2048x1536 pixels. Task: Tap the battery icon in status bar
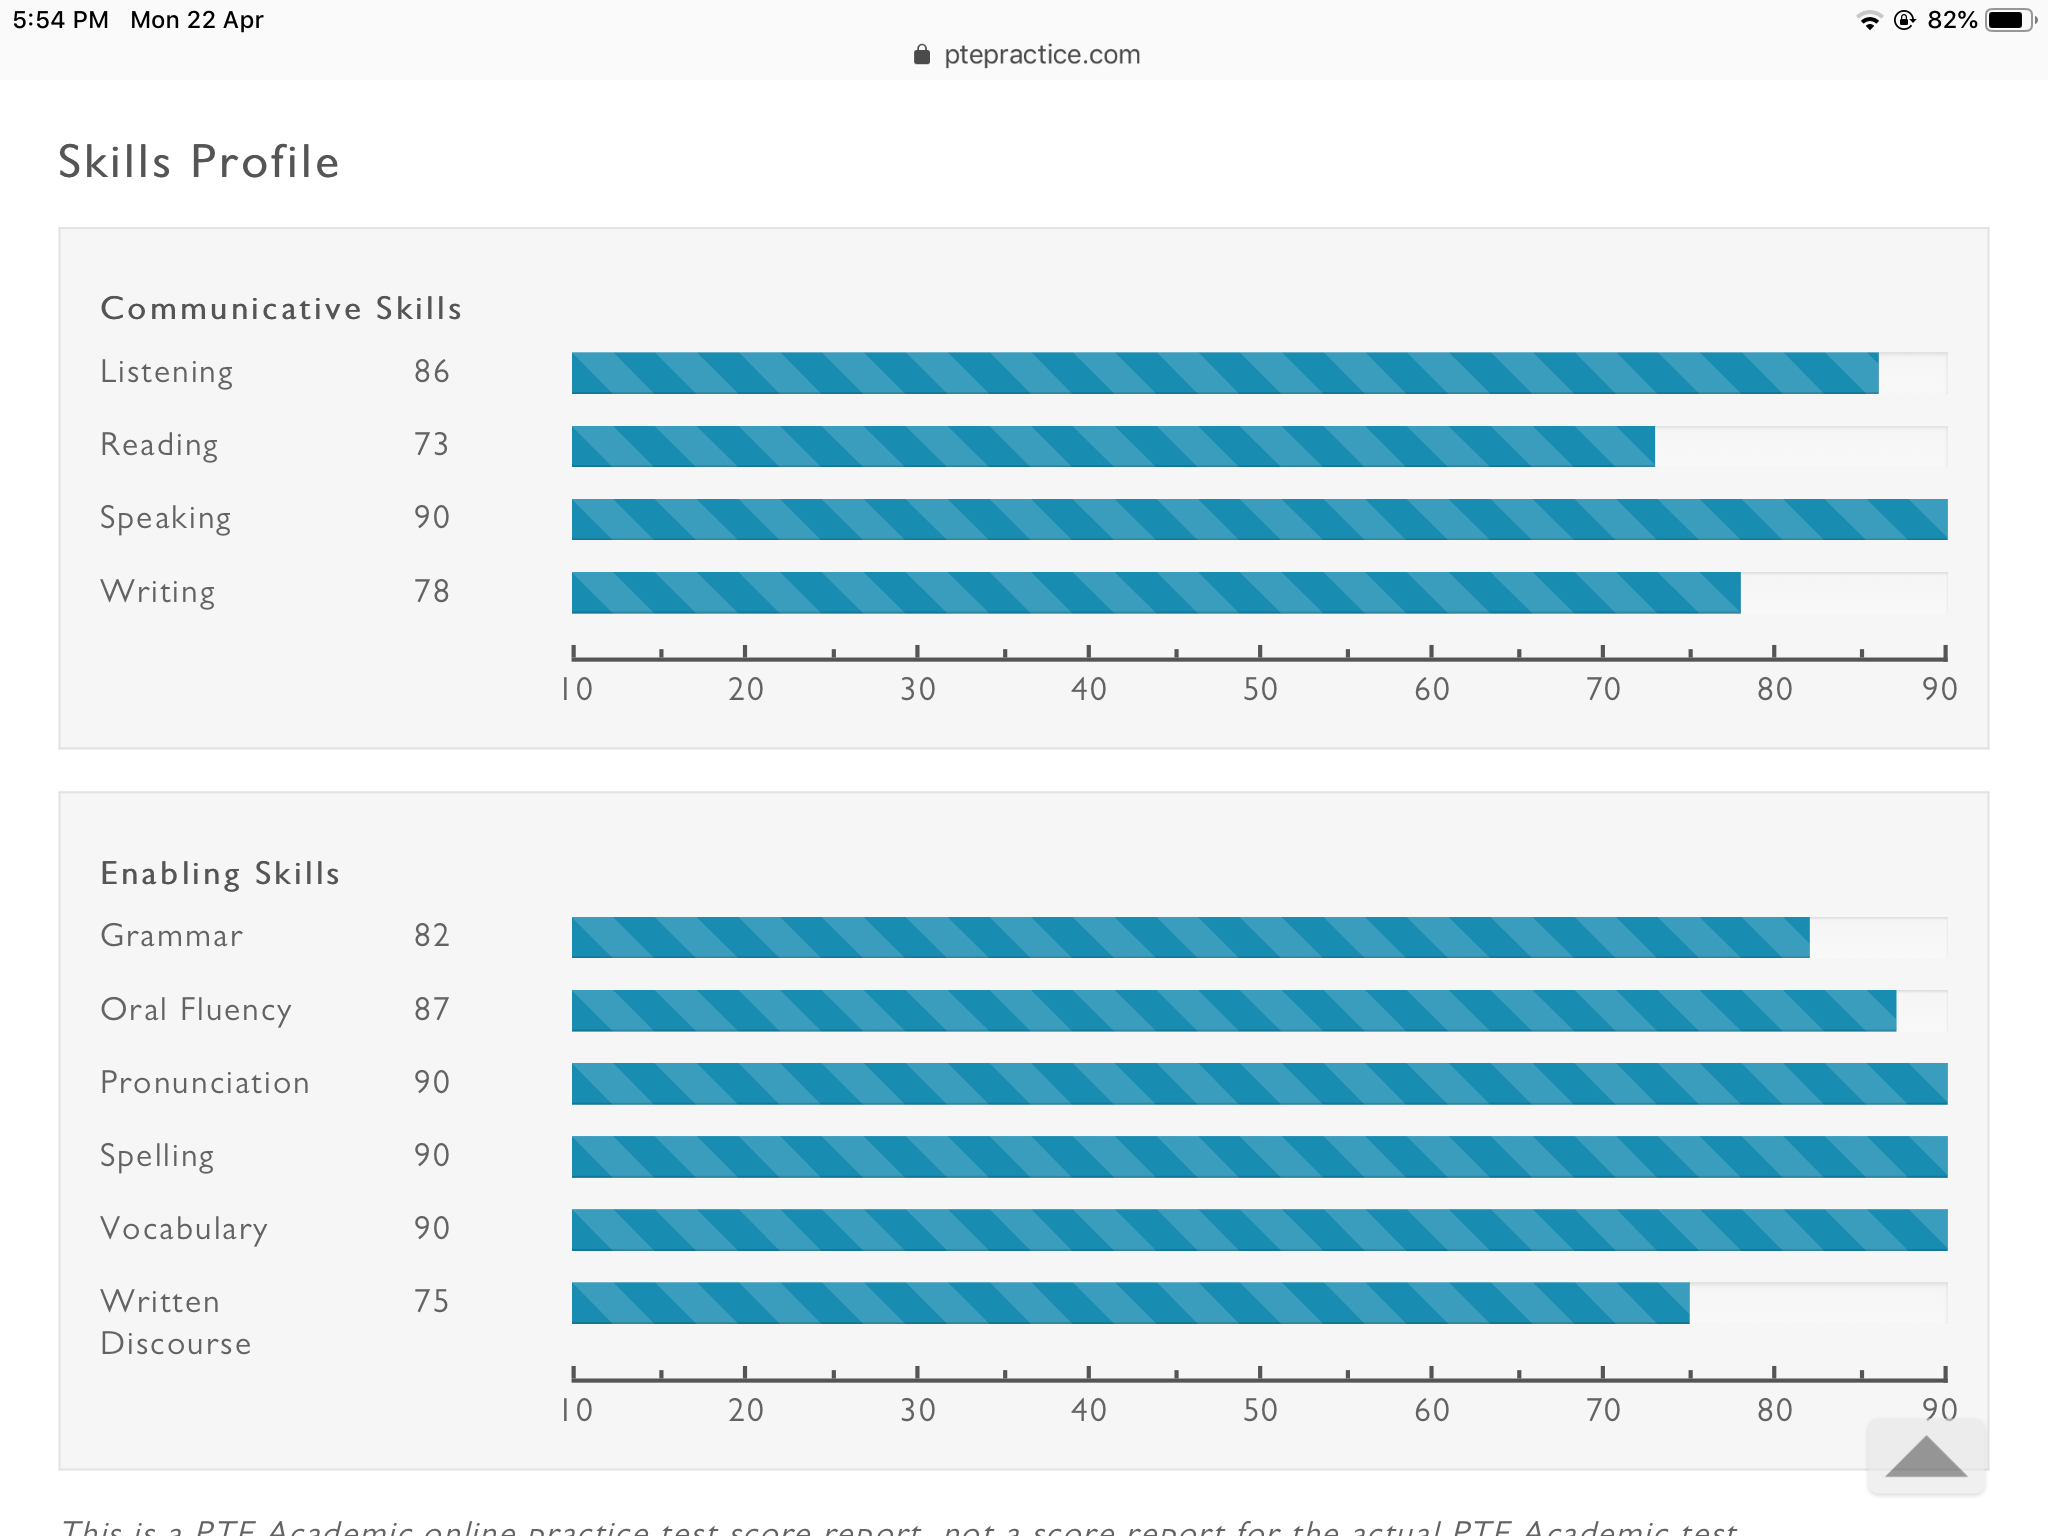(x=2008, y=20)
